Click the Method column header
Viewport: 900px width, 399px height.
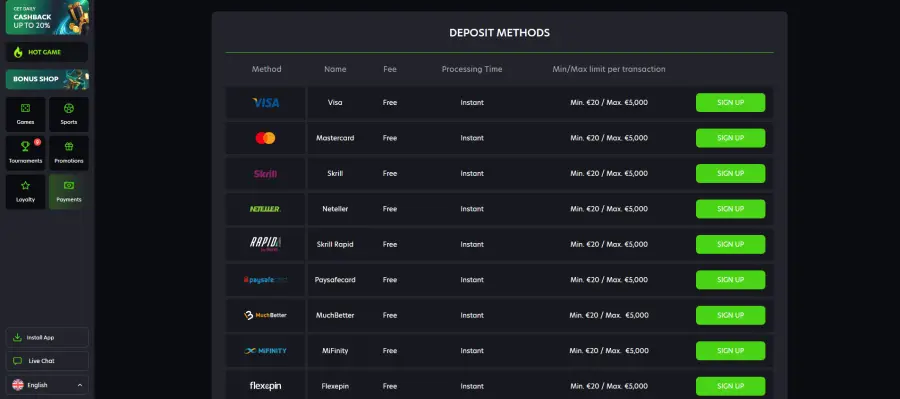(266, 69)
